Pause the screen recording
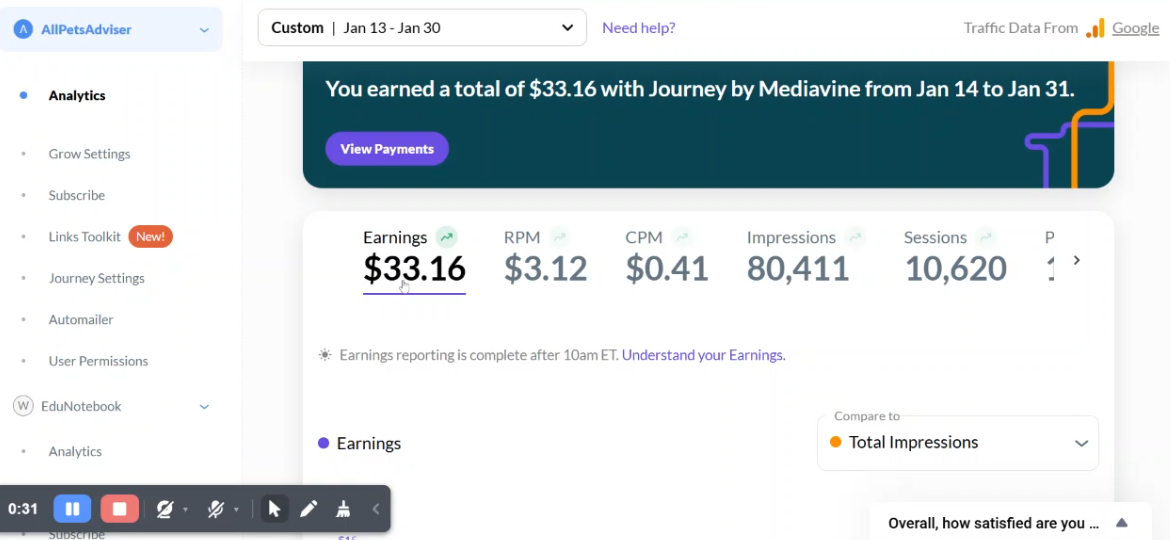The height and width of the screenshot is (540, 1170). (x=72, y=509)
